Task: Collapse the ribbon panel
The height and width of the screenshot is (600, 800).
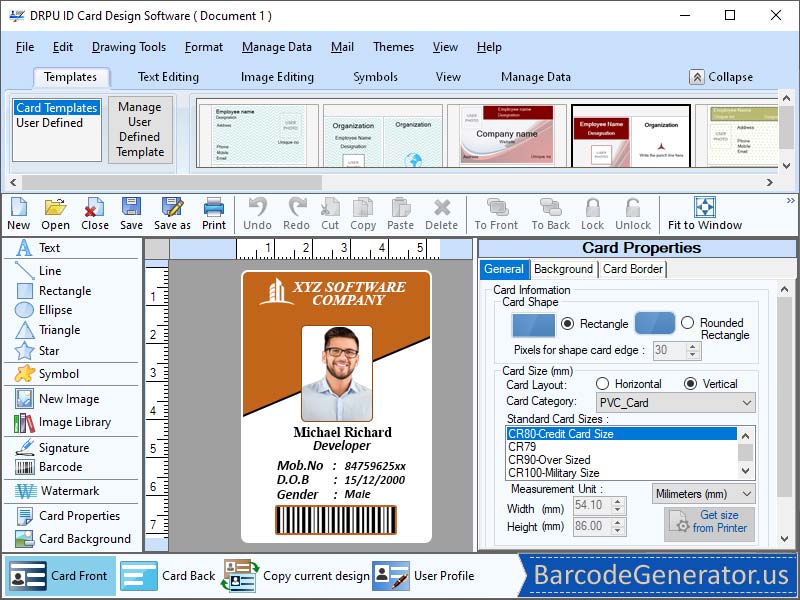Action: point(725,76)
